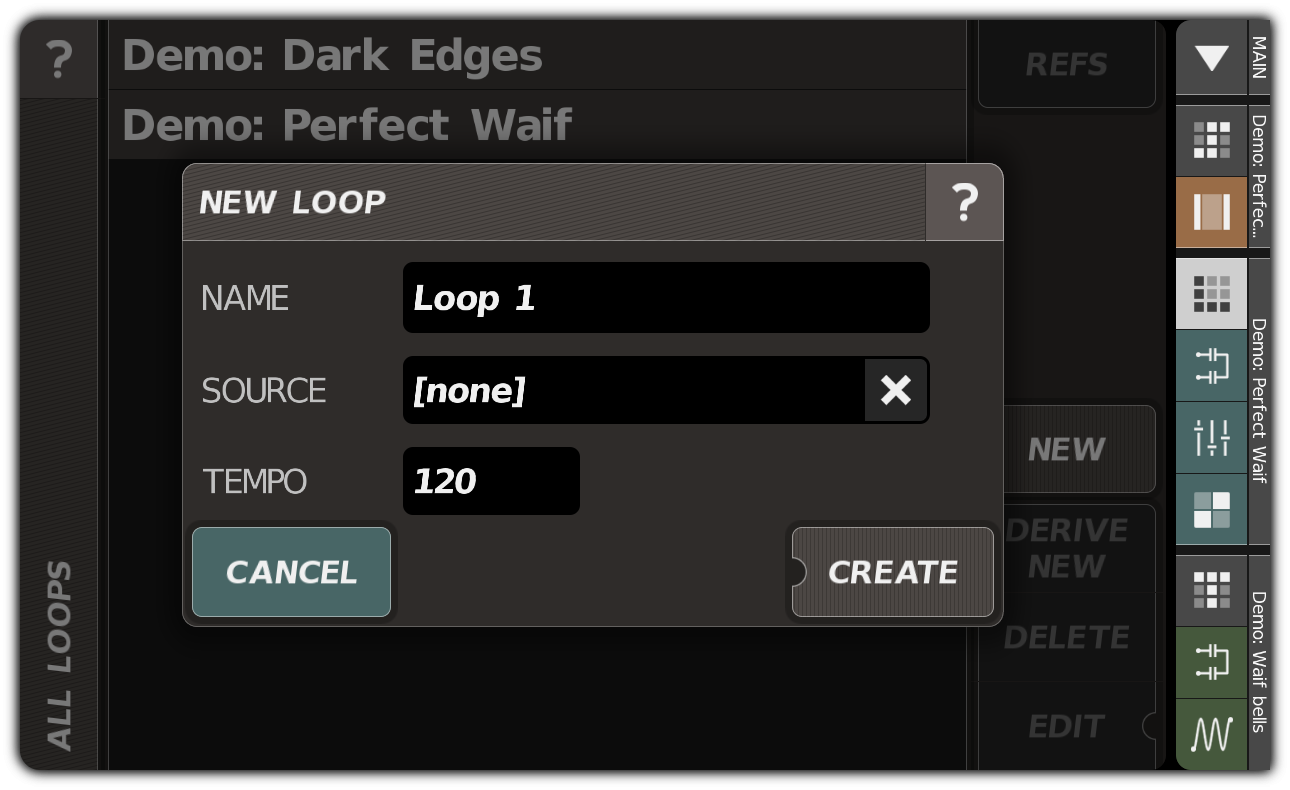Select the waveform icon for Demo: Waif bells

(x=1211, y=734)
